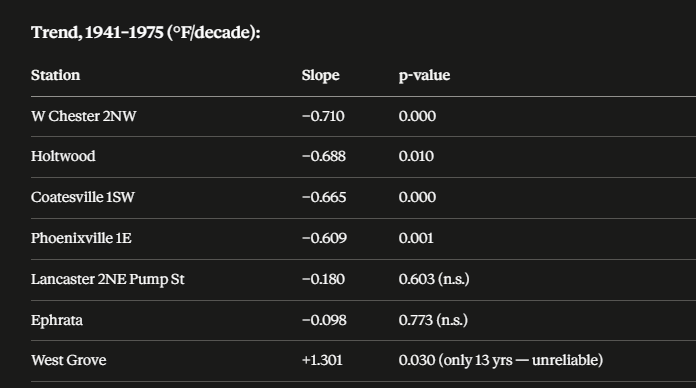Screen dimensions: 696x388
Task: Select the West Grove station cell
Action: pos(69,360)
